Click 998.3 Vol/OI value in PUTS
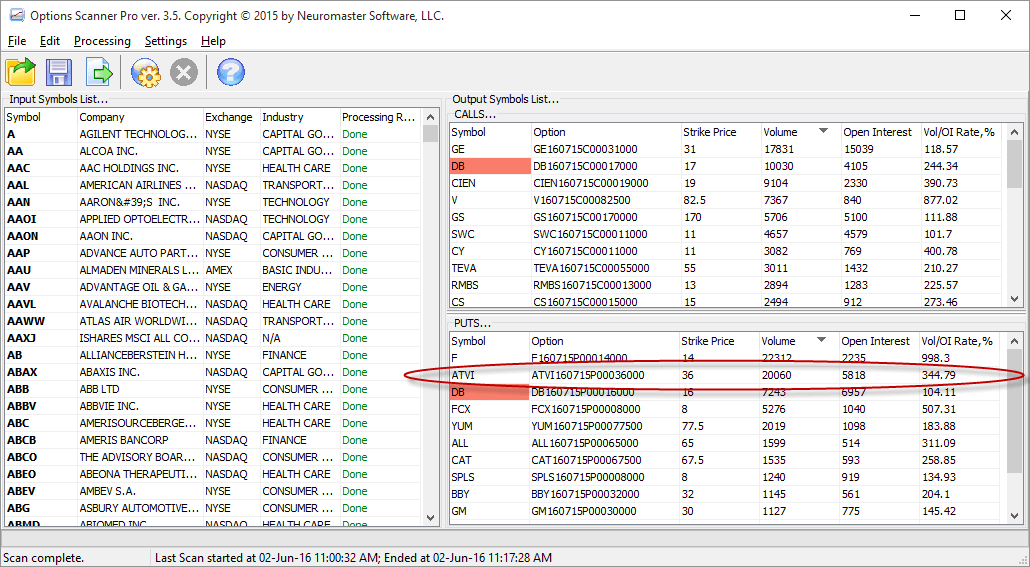Viewport: 1030px width, 567px height. 935,358
